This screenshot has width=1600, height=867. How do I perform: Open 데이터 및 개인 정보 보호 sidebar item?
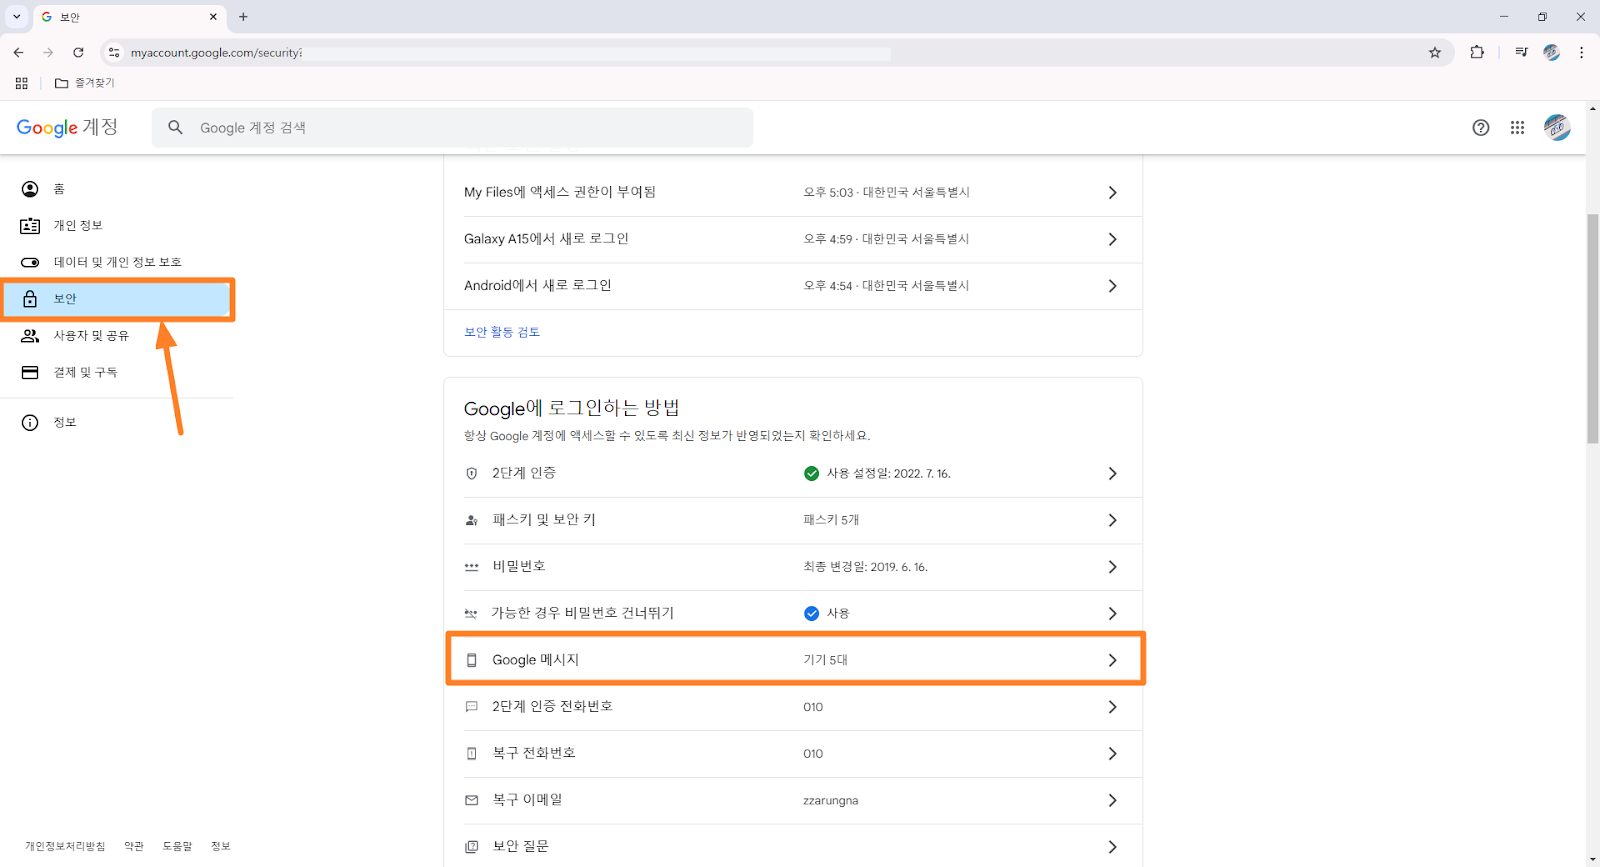pos(117,262)
